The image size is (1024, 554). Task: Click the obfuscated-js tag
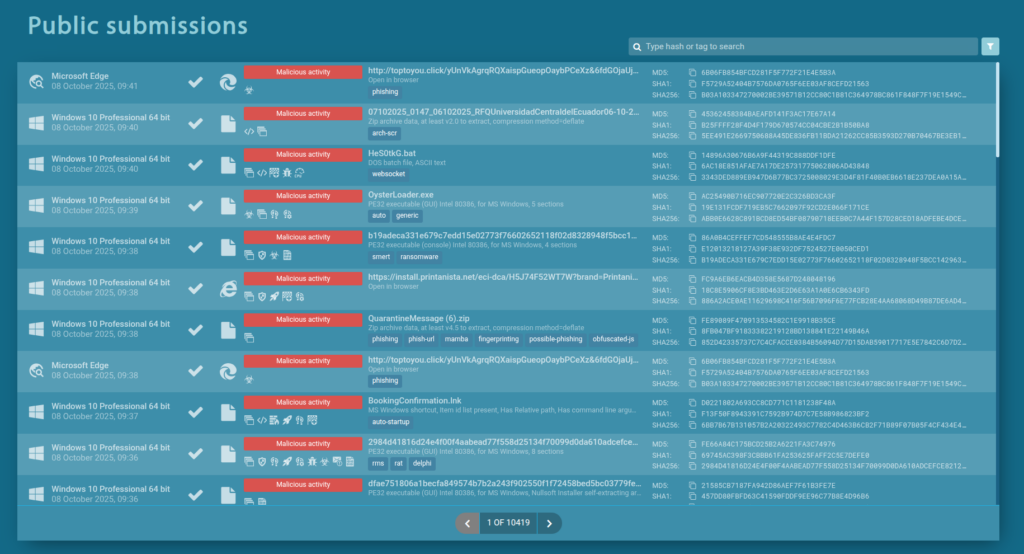(x=614, y=339)
